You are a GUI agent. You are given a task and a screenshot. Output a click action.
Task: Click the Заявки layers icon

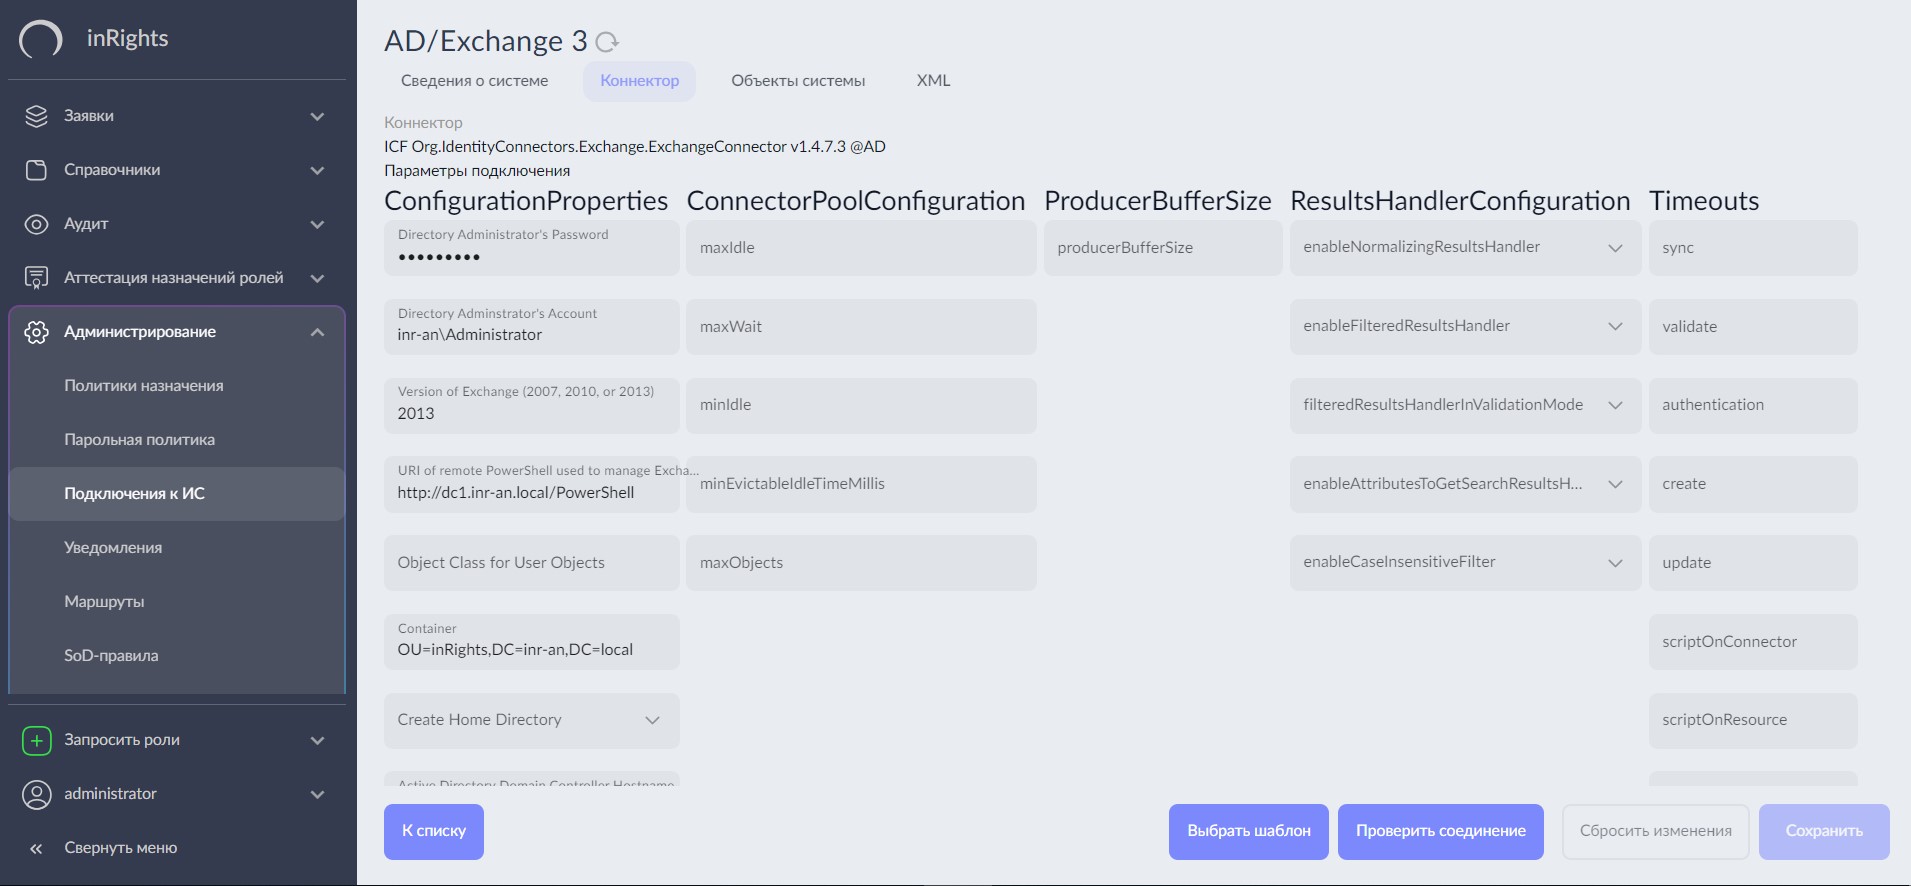36,116
